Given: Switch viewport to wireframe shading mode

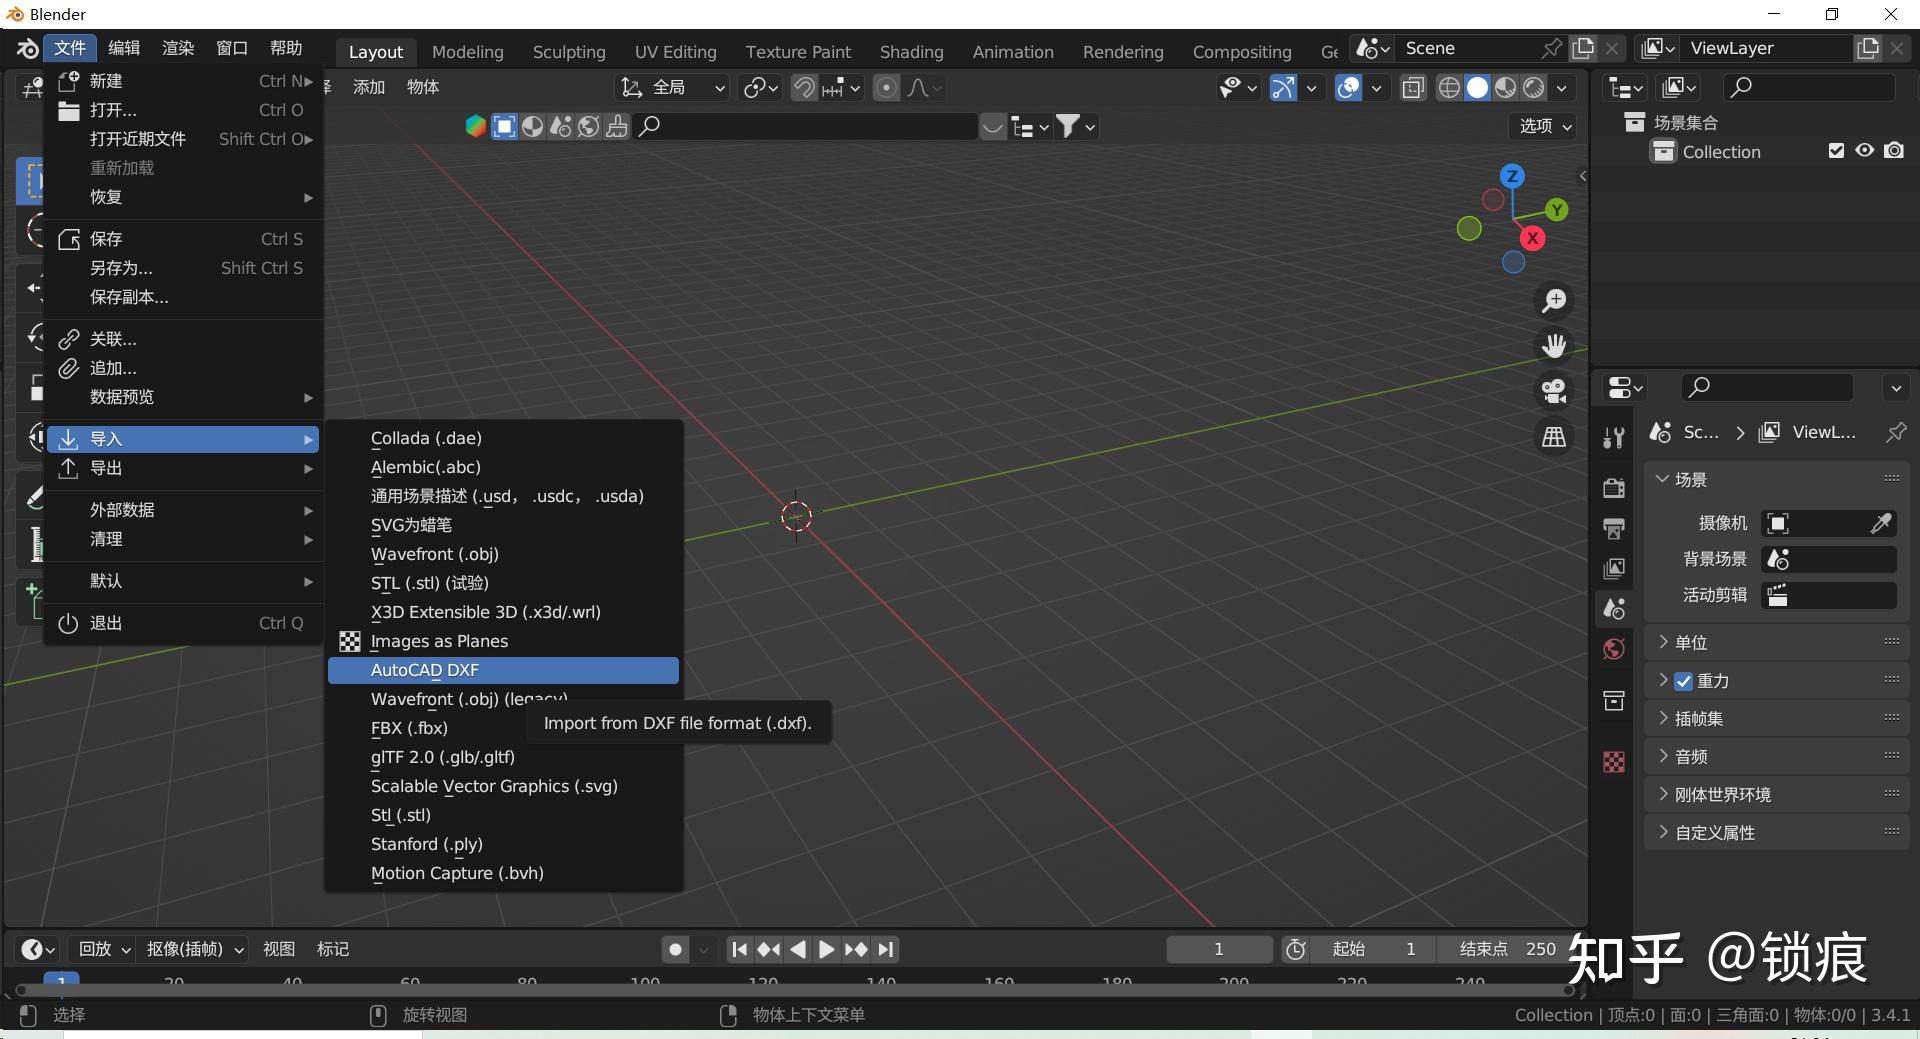Looking at the screenshot, I should coord(1449,87).
